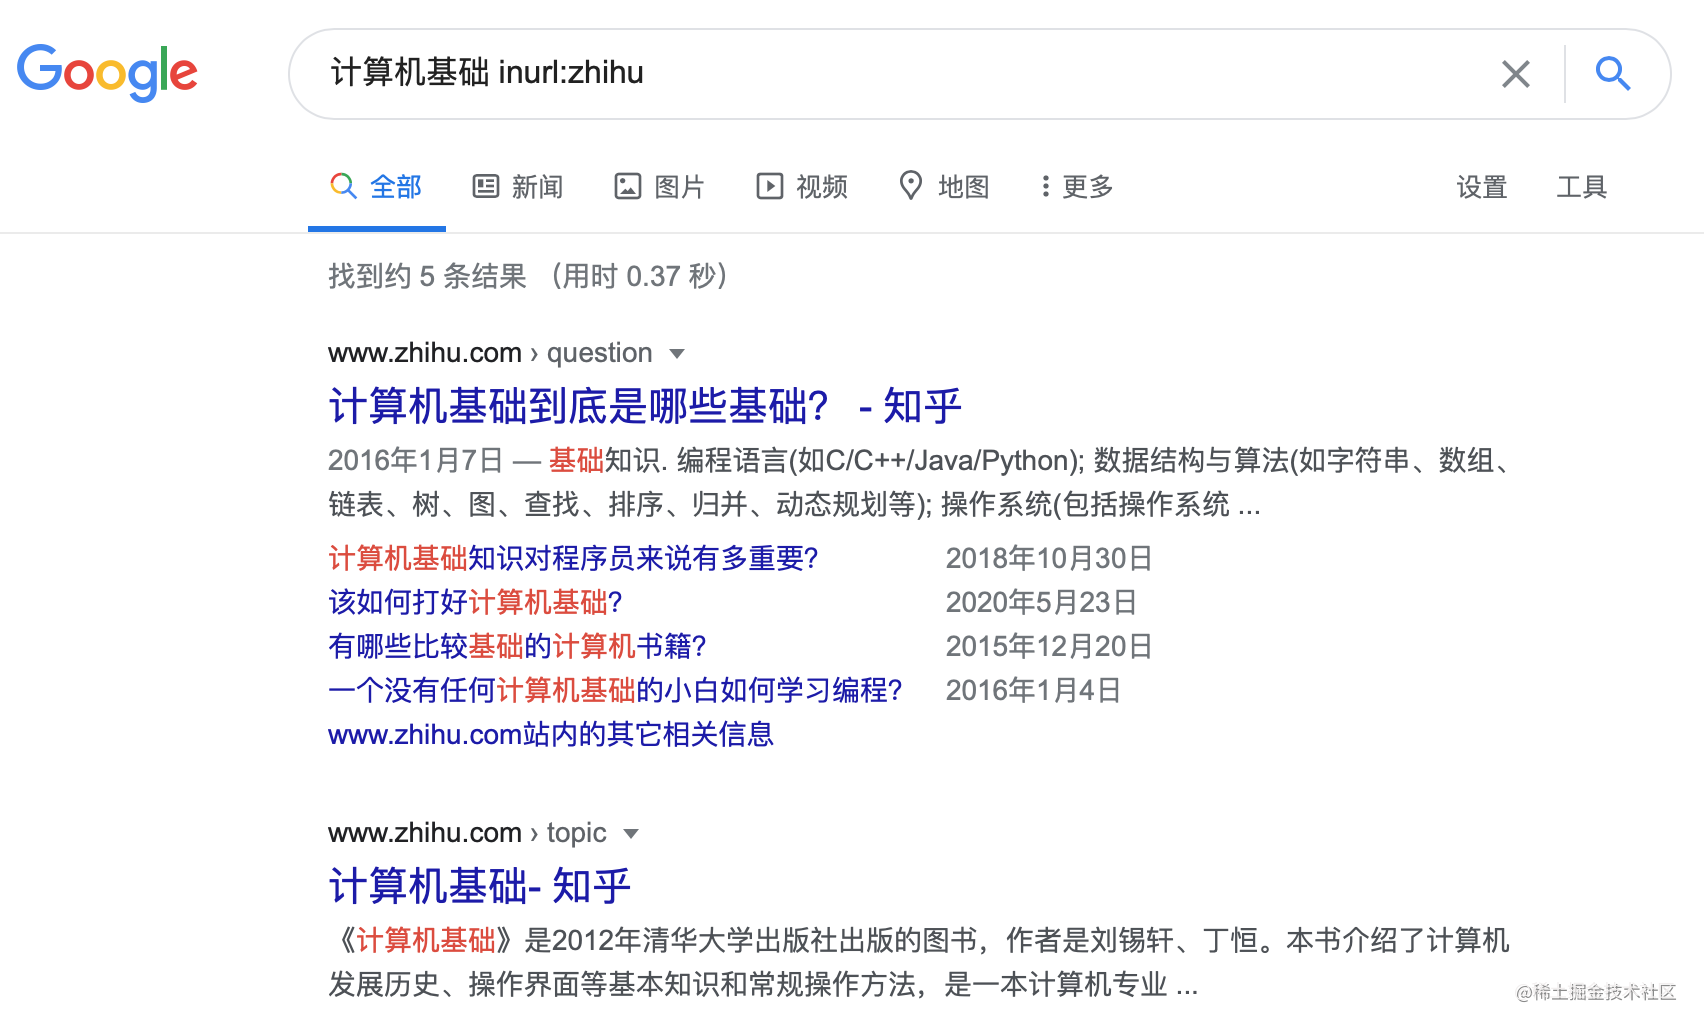The image size is (1704, 1030).
Task: Click the date 2016年1月4日
Action: point(1033,690)
